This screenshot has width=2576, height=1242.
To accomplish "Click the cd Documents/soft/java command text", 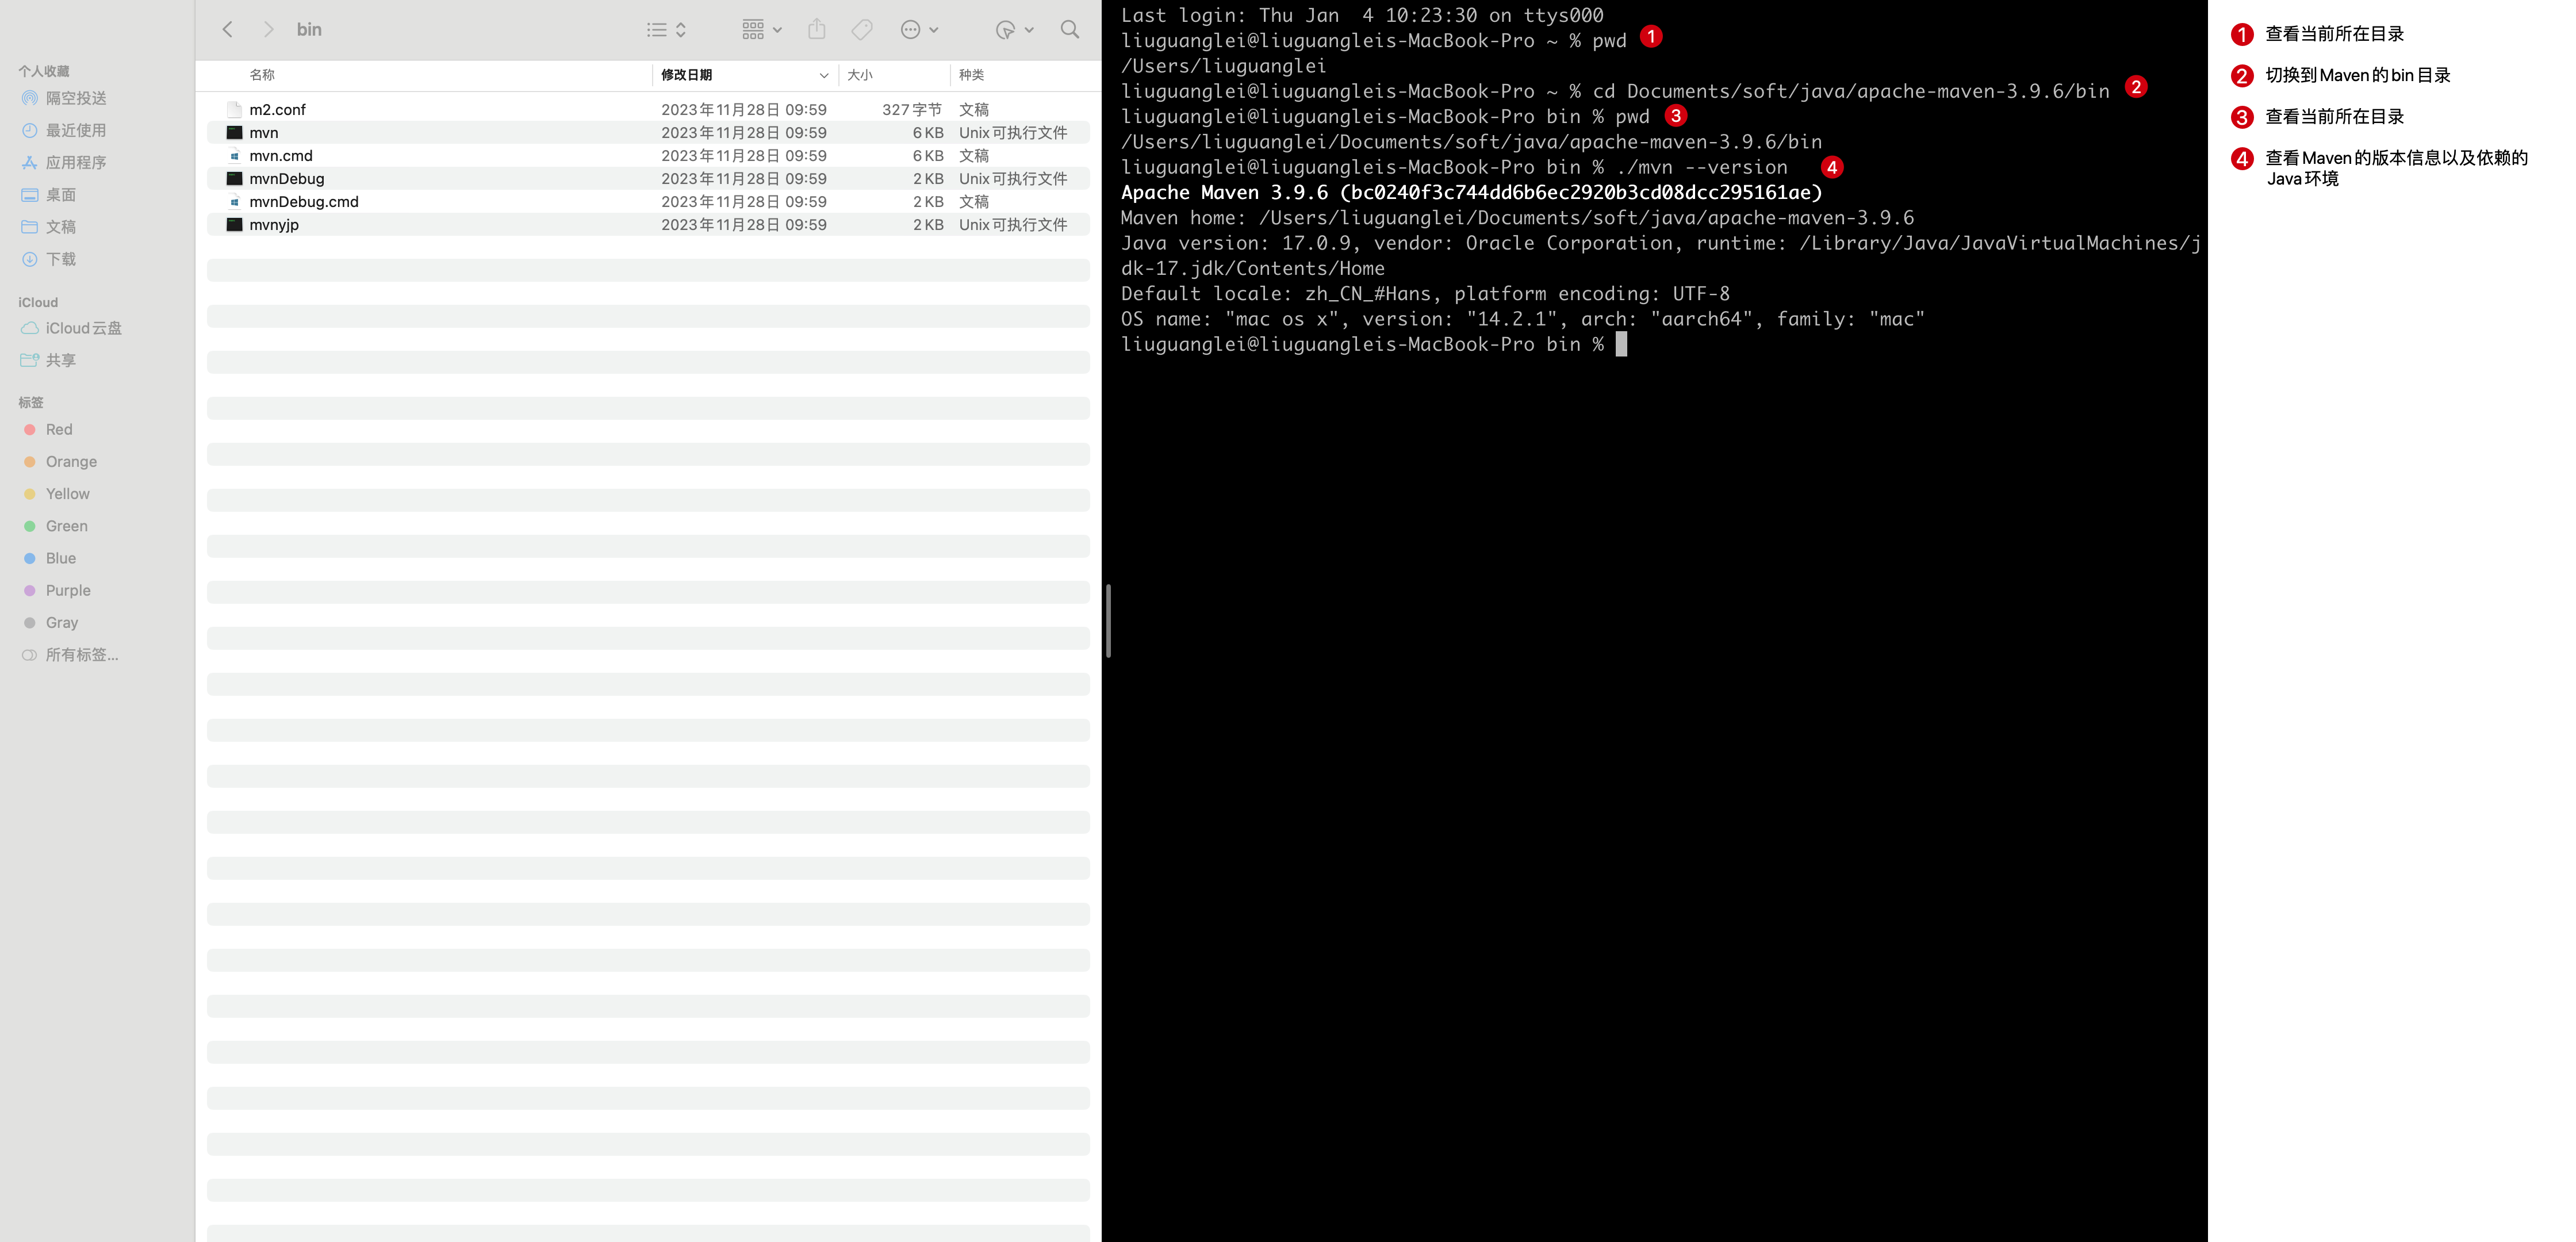I will (1851, 91).
